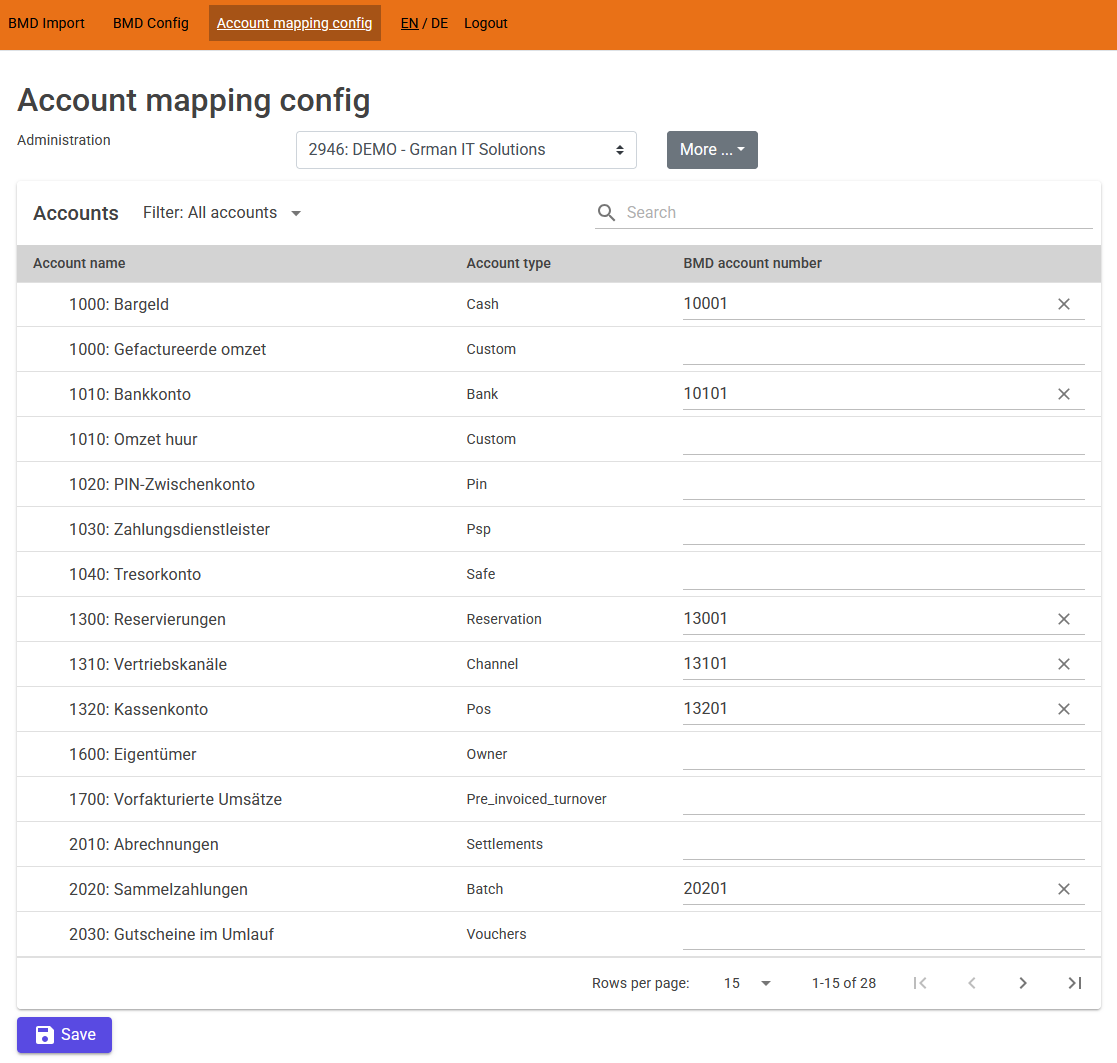Open the More ... dropdown button
Viewport: 1117px width, 1063px height.
point(712,150)
